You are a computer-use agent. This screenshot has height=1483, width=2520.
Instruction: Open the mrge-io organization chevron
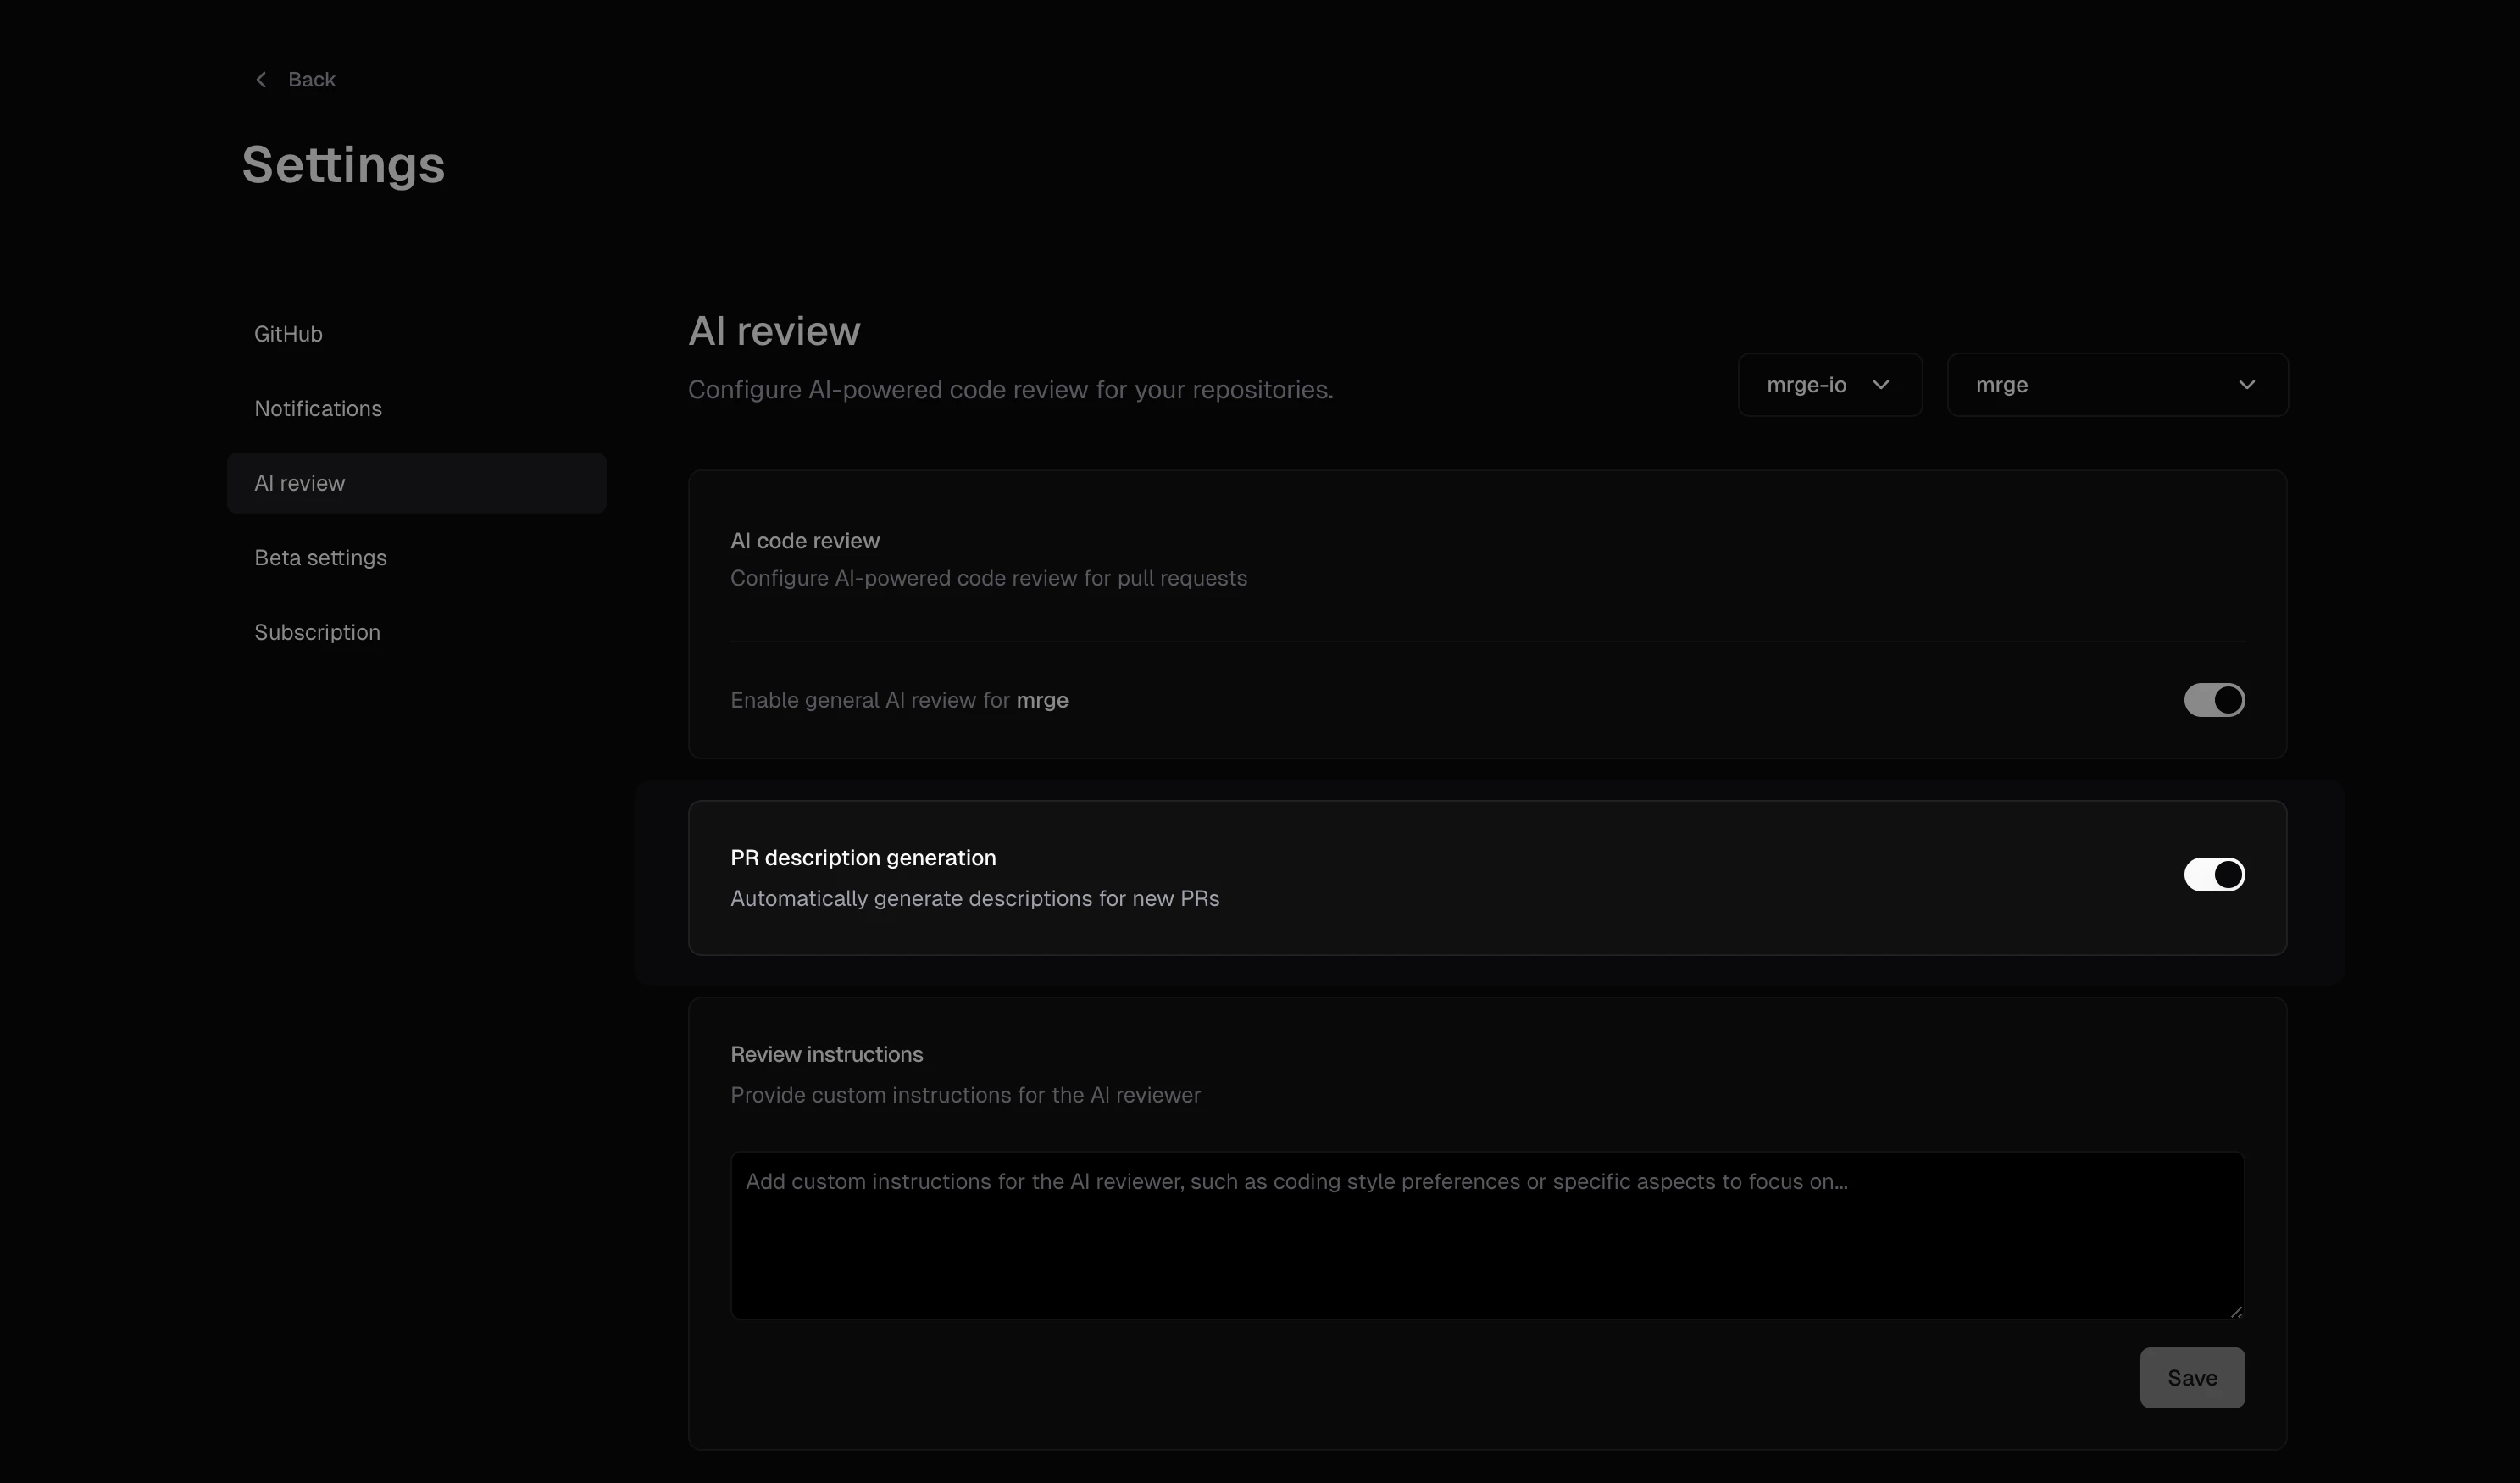[1881, 385]
